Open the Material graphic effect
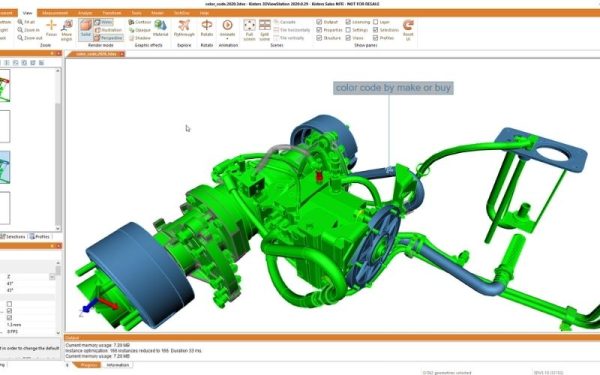Screen dimensions: 600x375 tap(160, 28)
